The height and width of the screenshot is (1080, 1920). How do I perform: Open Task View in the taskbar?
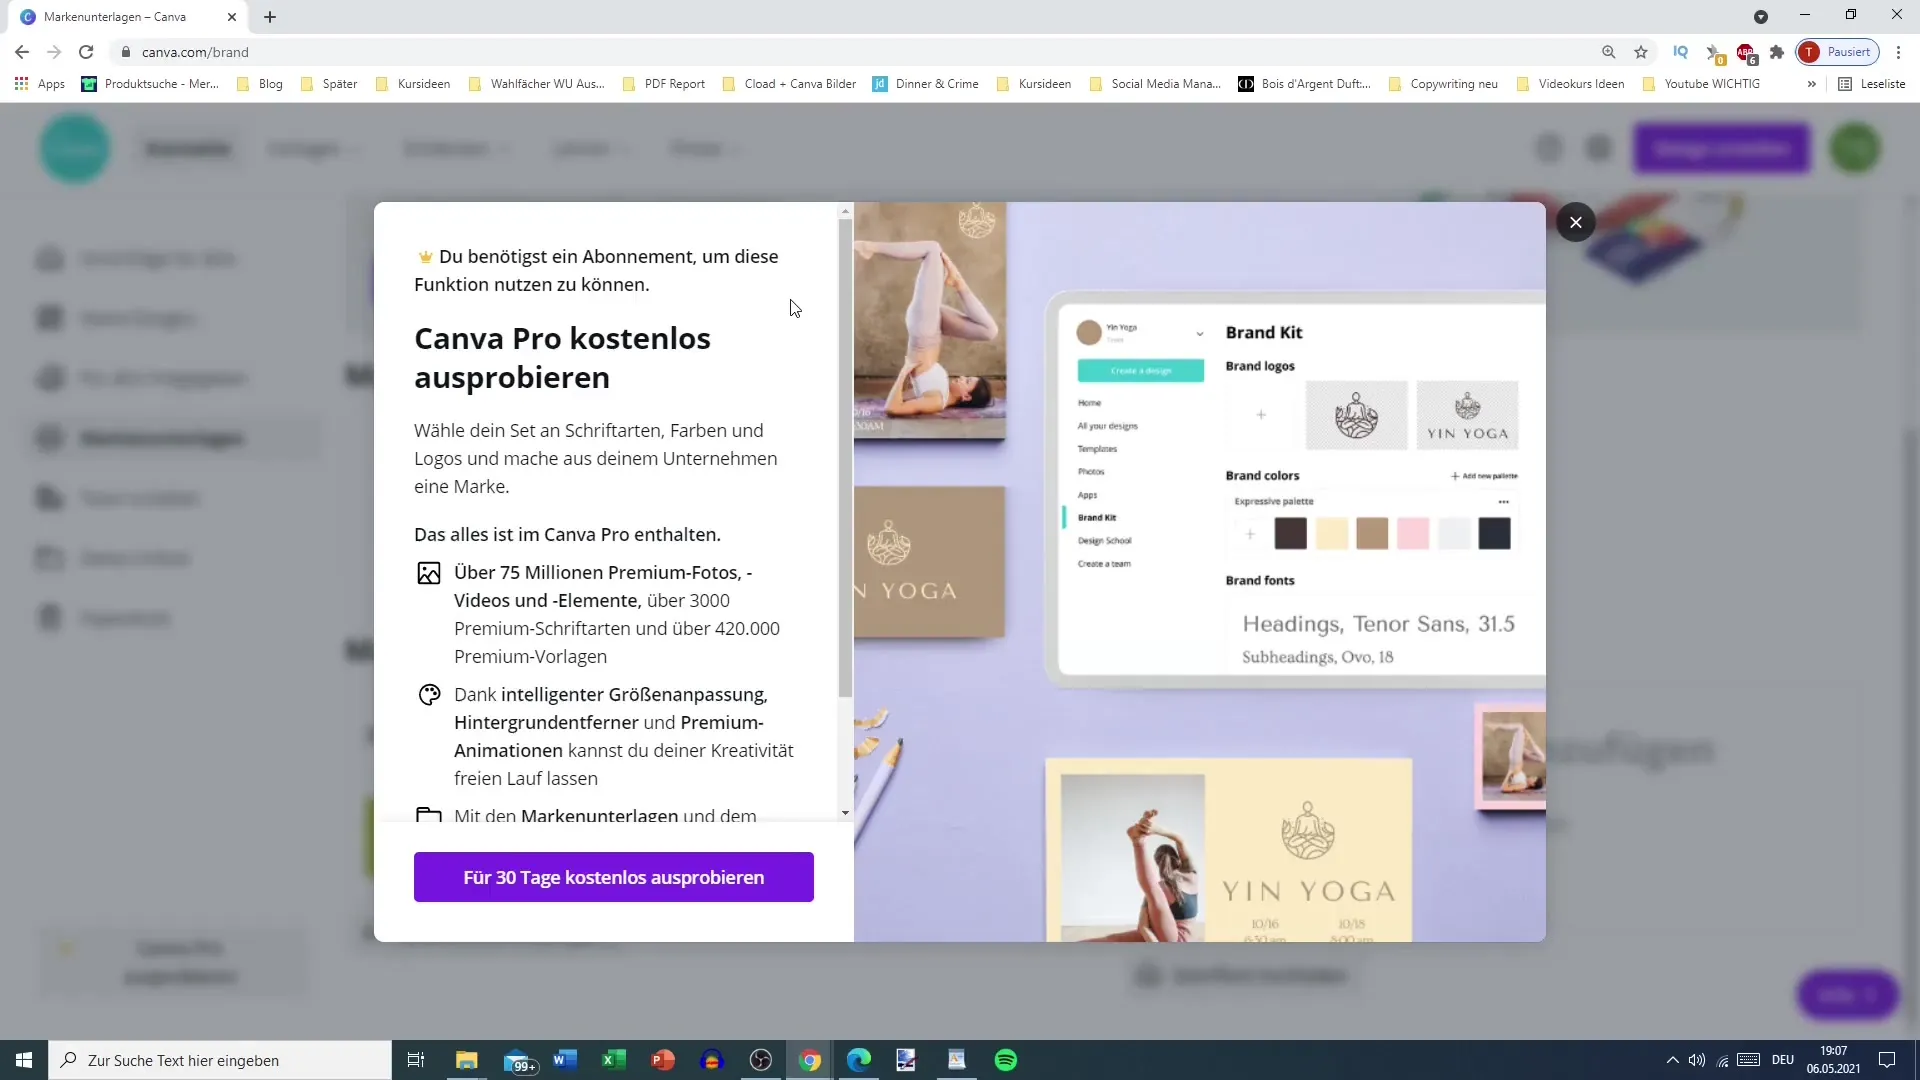pos(416,1060)
